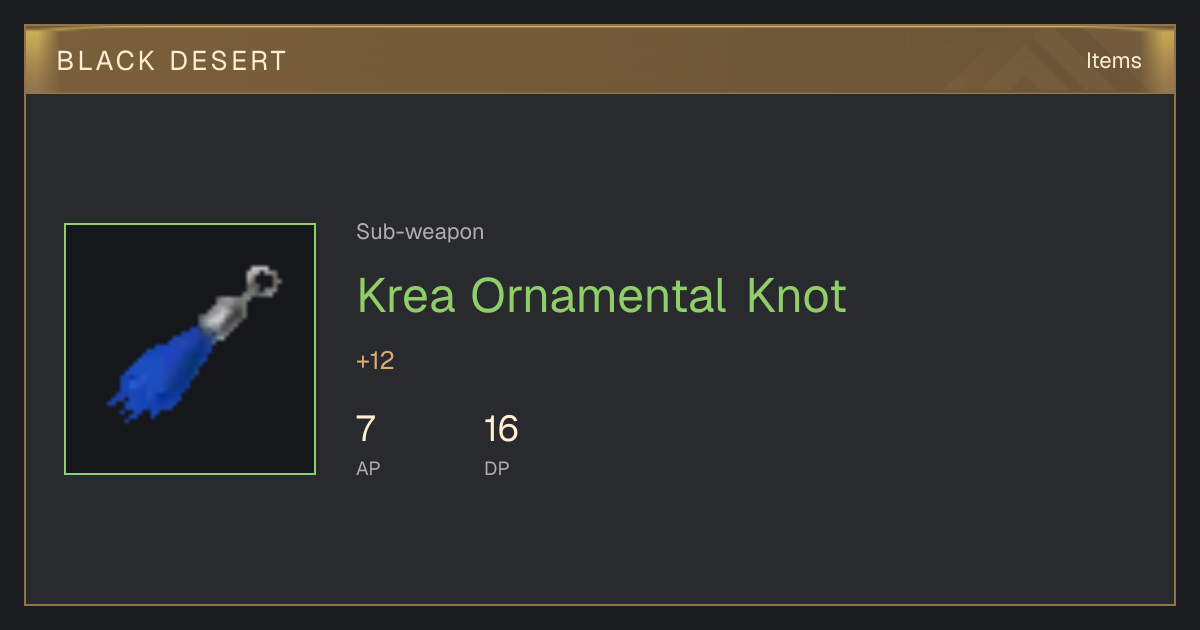1200x630 pixels.
Task: Click the BLACK DESERT header title
Action: (172, 61)
